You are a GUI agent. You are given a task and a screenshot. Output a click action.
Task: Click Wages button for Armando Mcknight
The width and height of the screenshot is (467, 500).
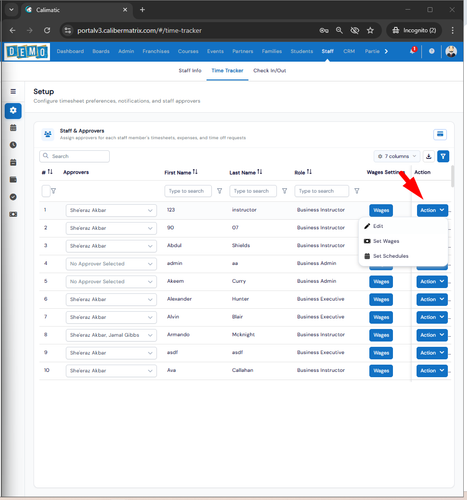(381, 335)
